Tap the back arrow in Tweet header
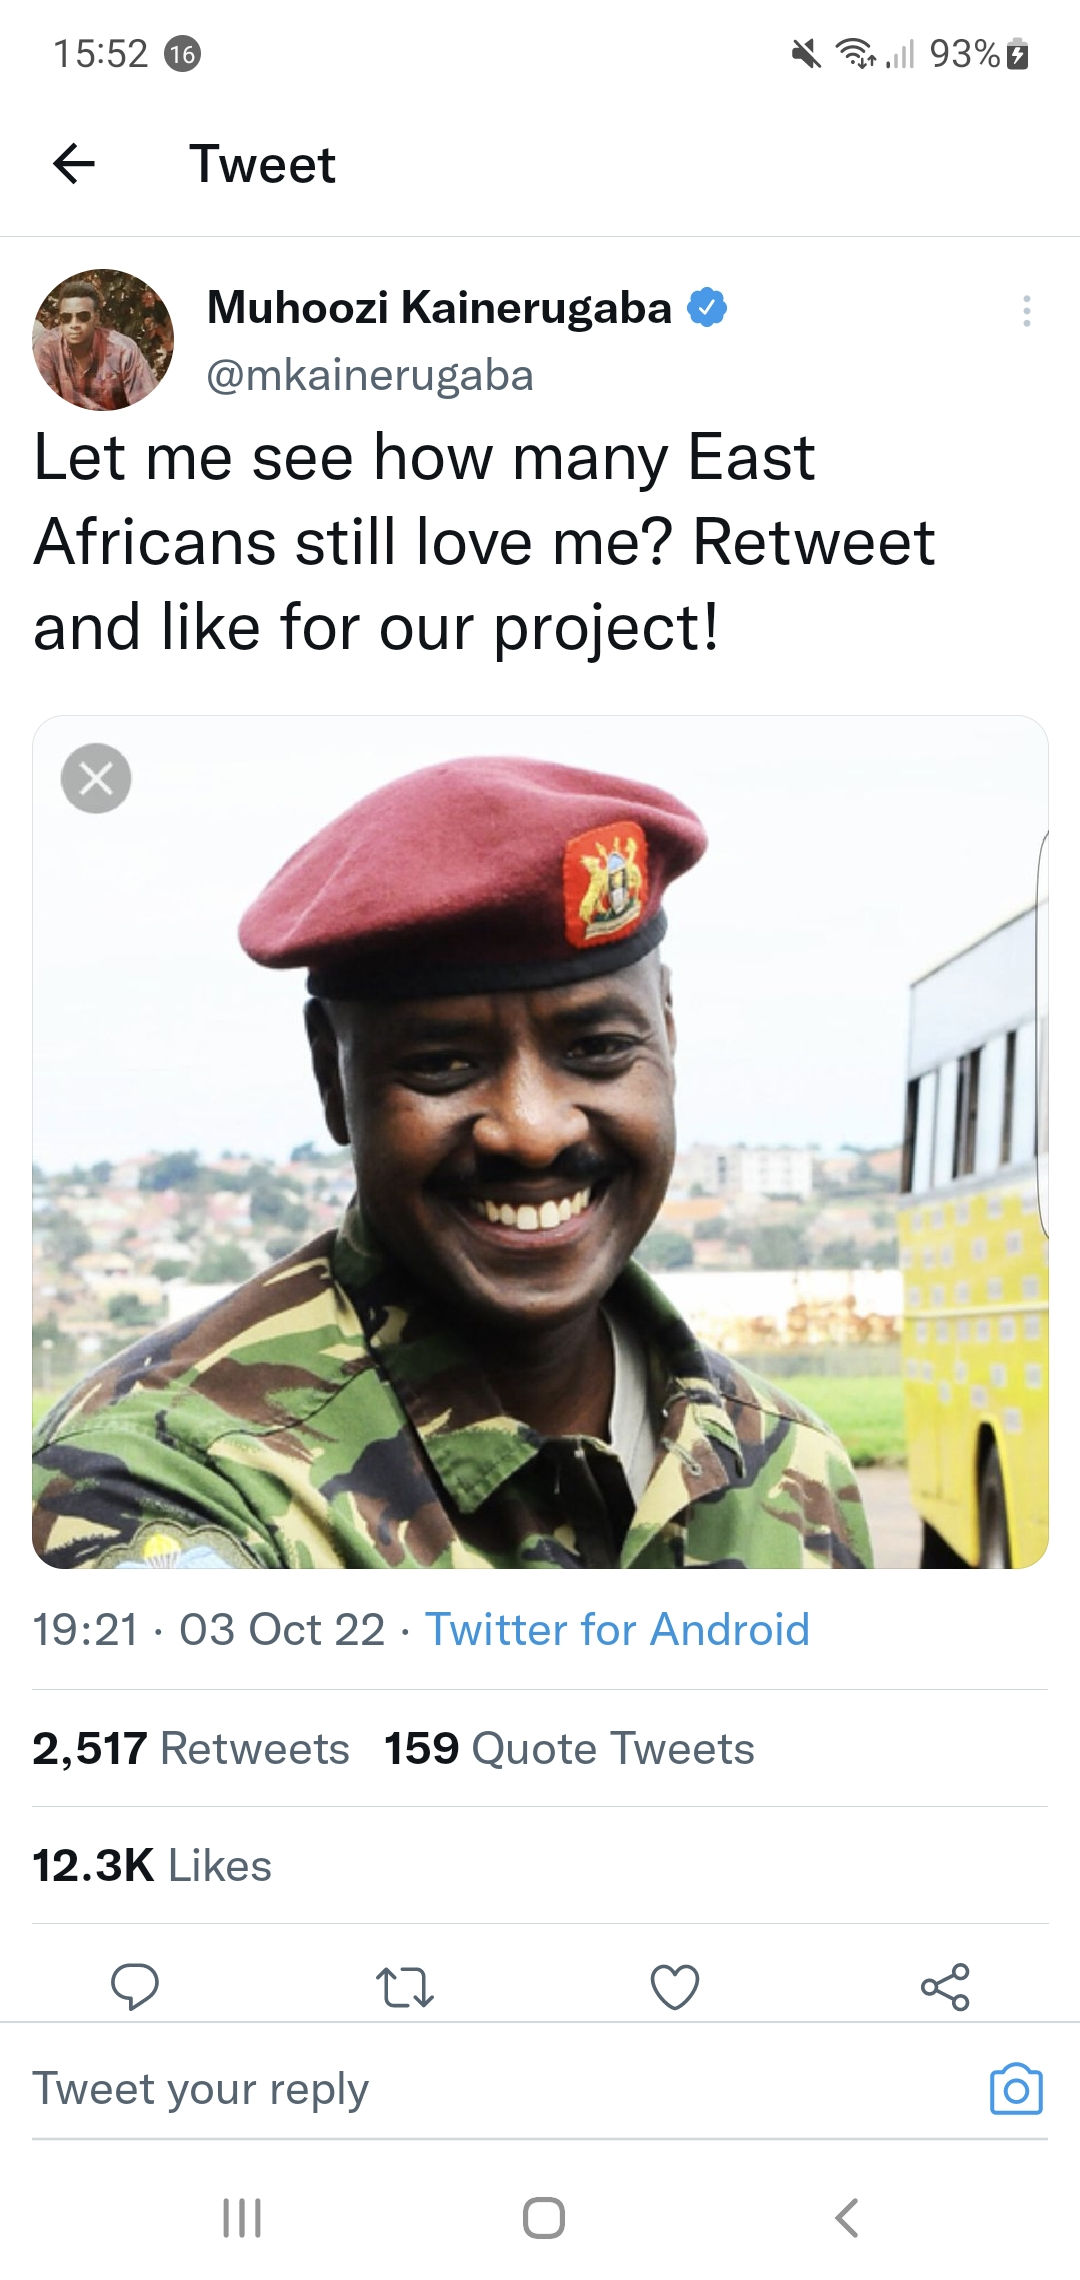This screenshot has height=2280, width=1080. [74, 164]
